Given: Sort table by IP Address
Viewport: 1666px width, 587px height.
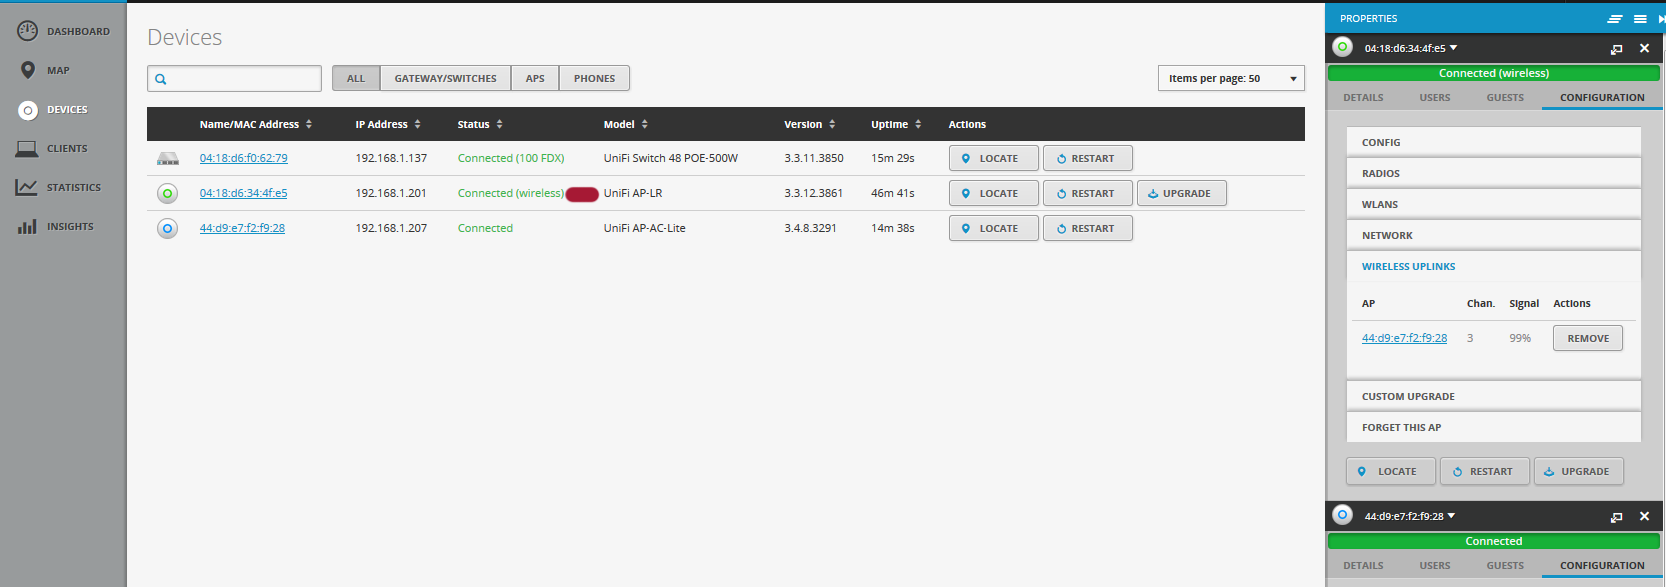Looking at the screenshot, I should (x=388, y=124).
